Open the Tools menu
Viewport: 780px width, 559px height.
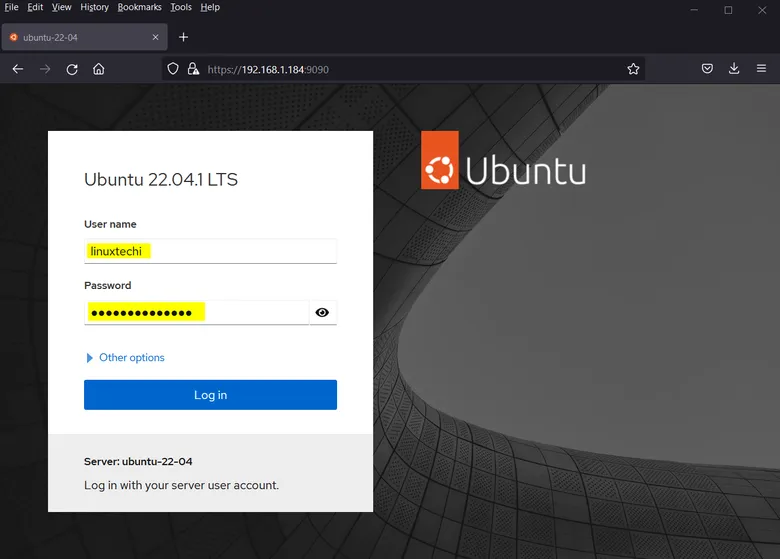(181, 7)
